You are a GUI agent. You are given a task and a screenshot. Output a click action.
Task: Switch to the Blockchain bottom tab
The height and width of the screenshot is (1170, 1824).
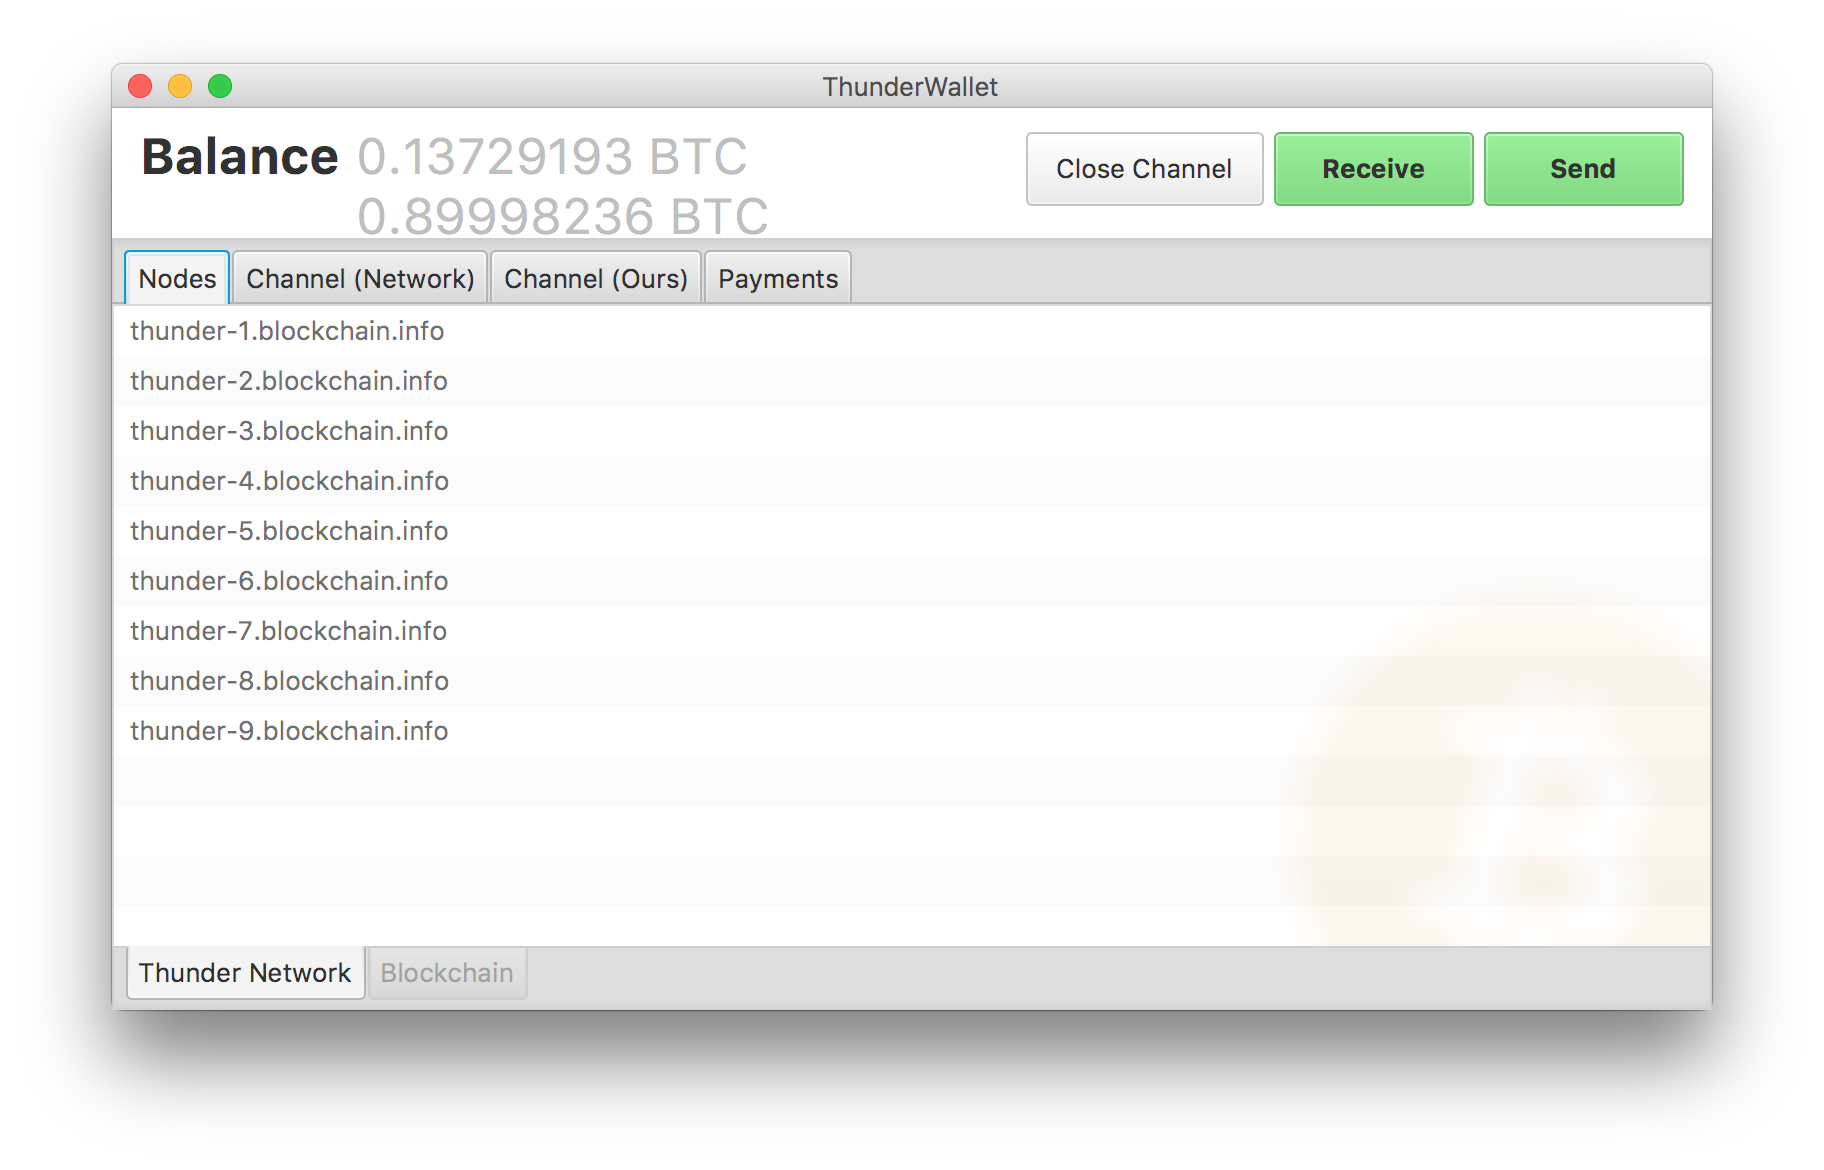[x=447, y=972]
